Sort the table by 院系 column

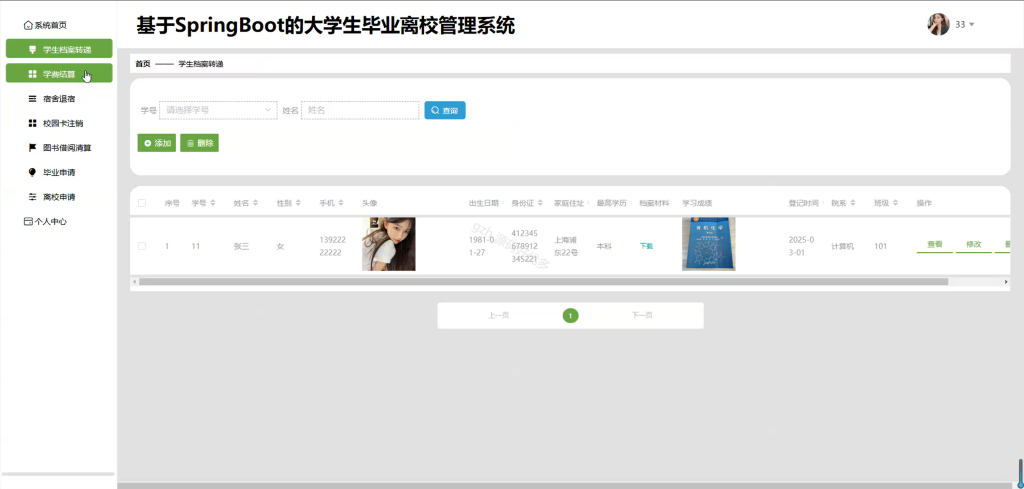click(x=852, y=203)
